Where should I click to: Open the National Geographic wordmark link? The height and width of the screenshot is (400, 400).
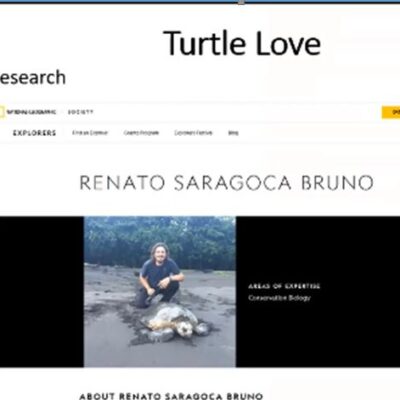click(x=31, y=112)
